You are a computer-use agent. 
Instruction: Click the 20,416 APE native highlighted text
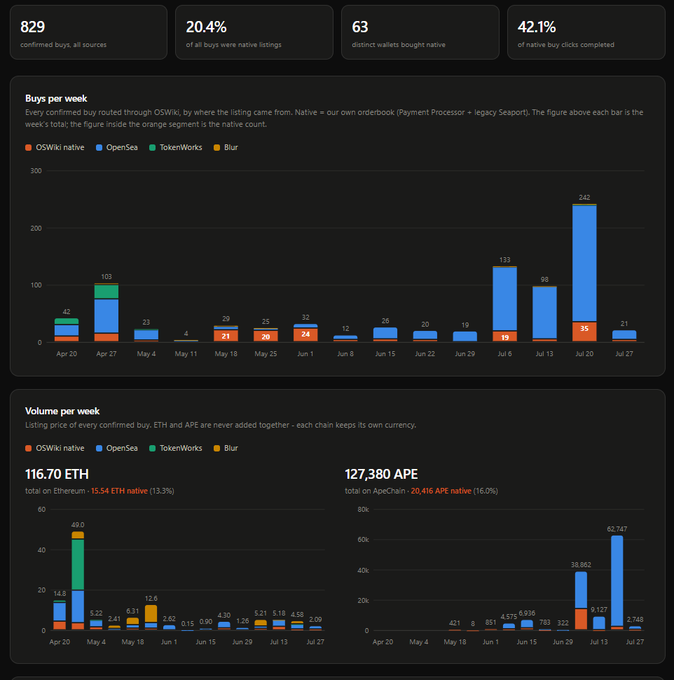click(441, 491)
